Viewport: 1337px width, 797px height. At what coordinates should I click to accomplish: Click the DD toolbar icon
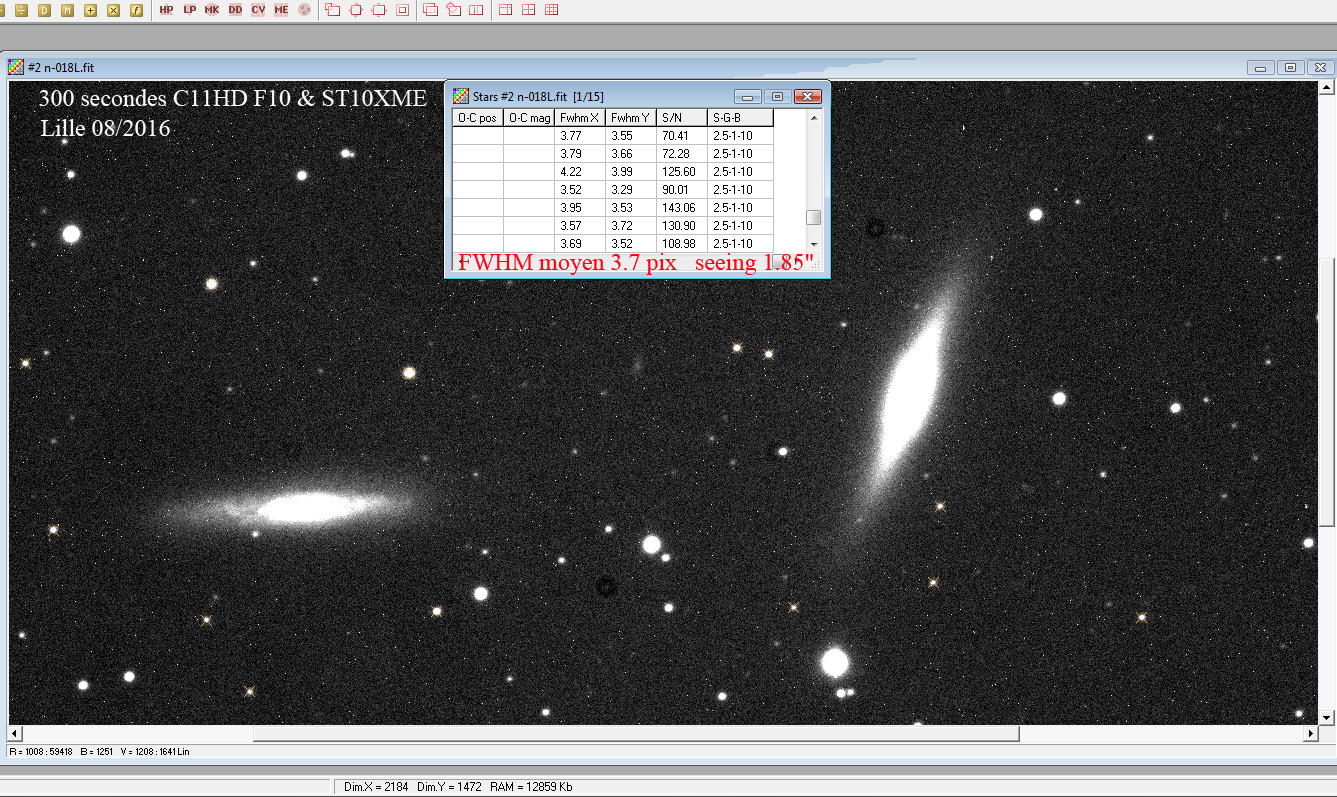coord(235,9)
